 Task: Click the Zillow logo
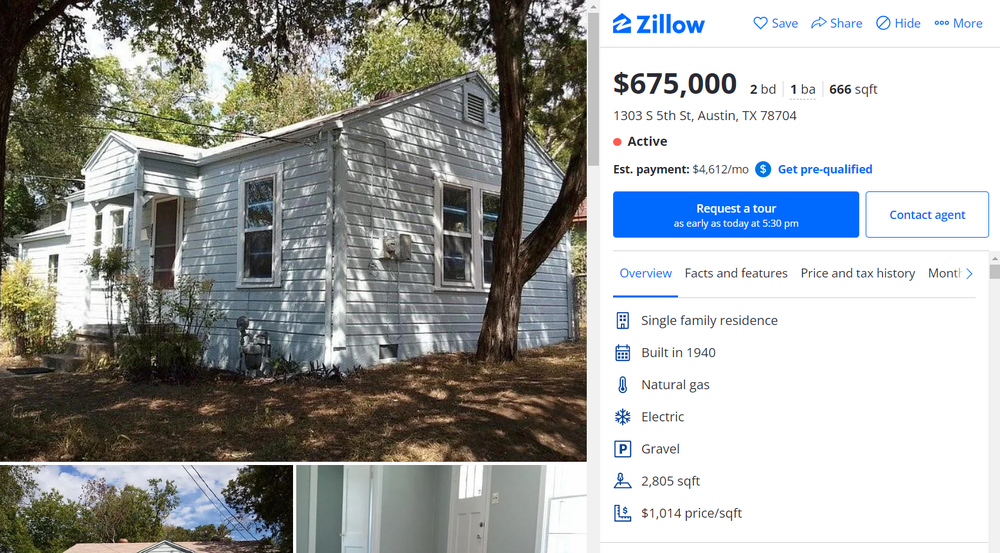658,24
